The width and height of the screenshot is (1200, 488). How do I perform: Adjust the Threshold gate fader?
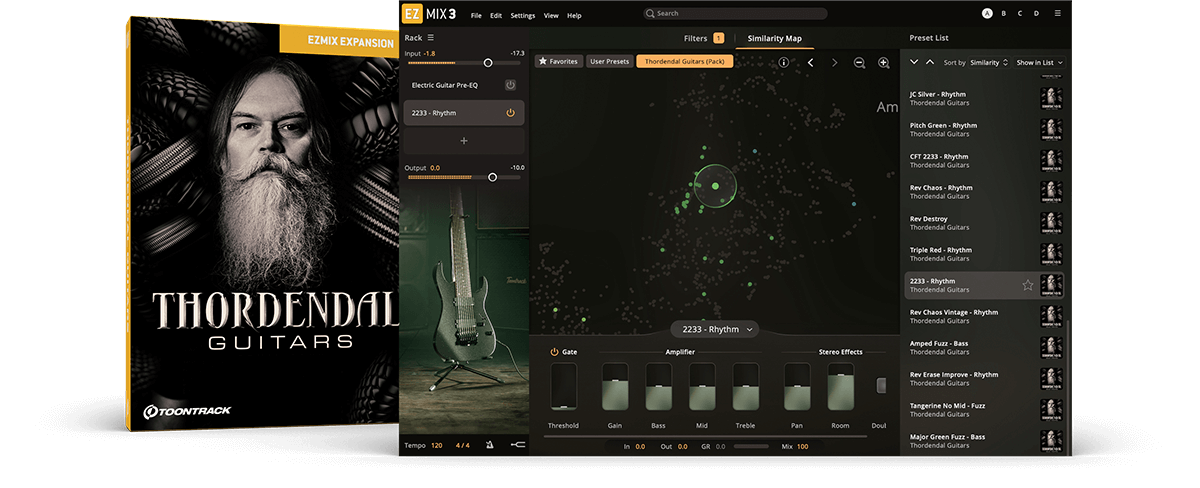(x=564, y=387)
